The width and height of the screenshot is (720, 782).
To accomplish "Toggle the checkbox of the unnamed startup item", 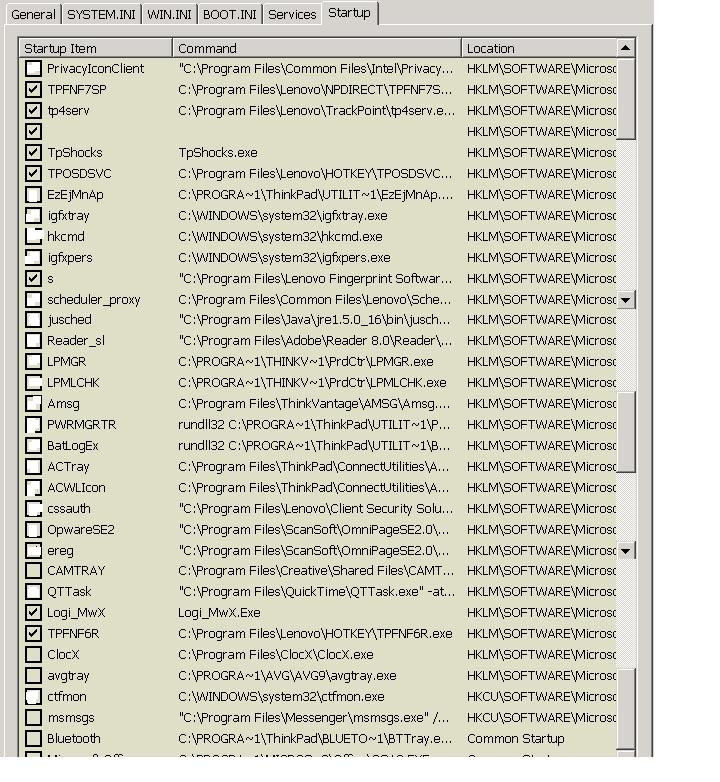I will [33, 131].
